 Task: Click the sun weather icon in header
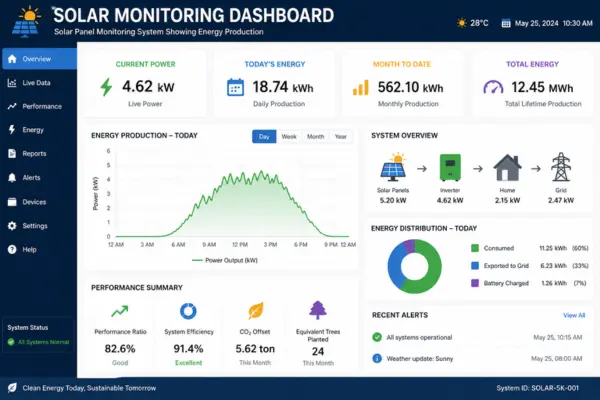(462, 23)
